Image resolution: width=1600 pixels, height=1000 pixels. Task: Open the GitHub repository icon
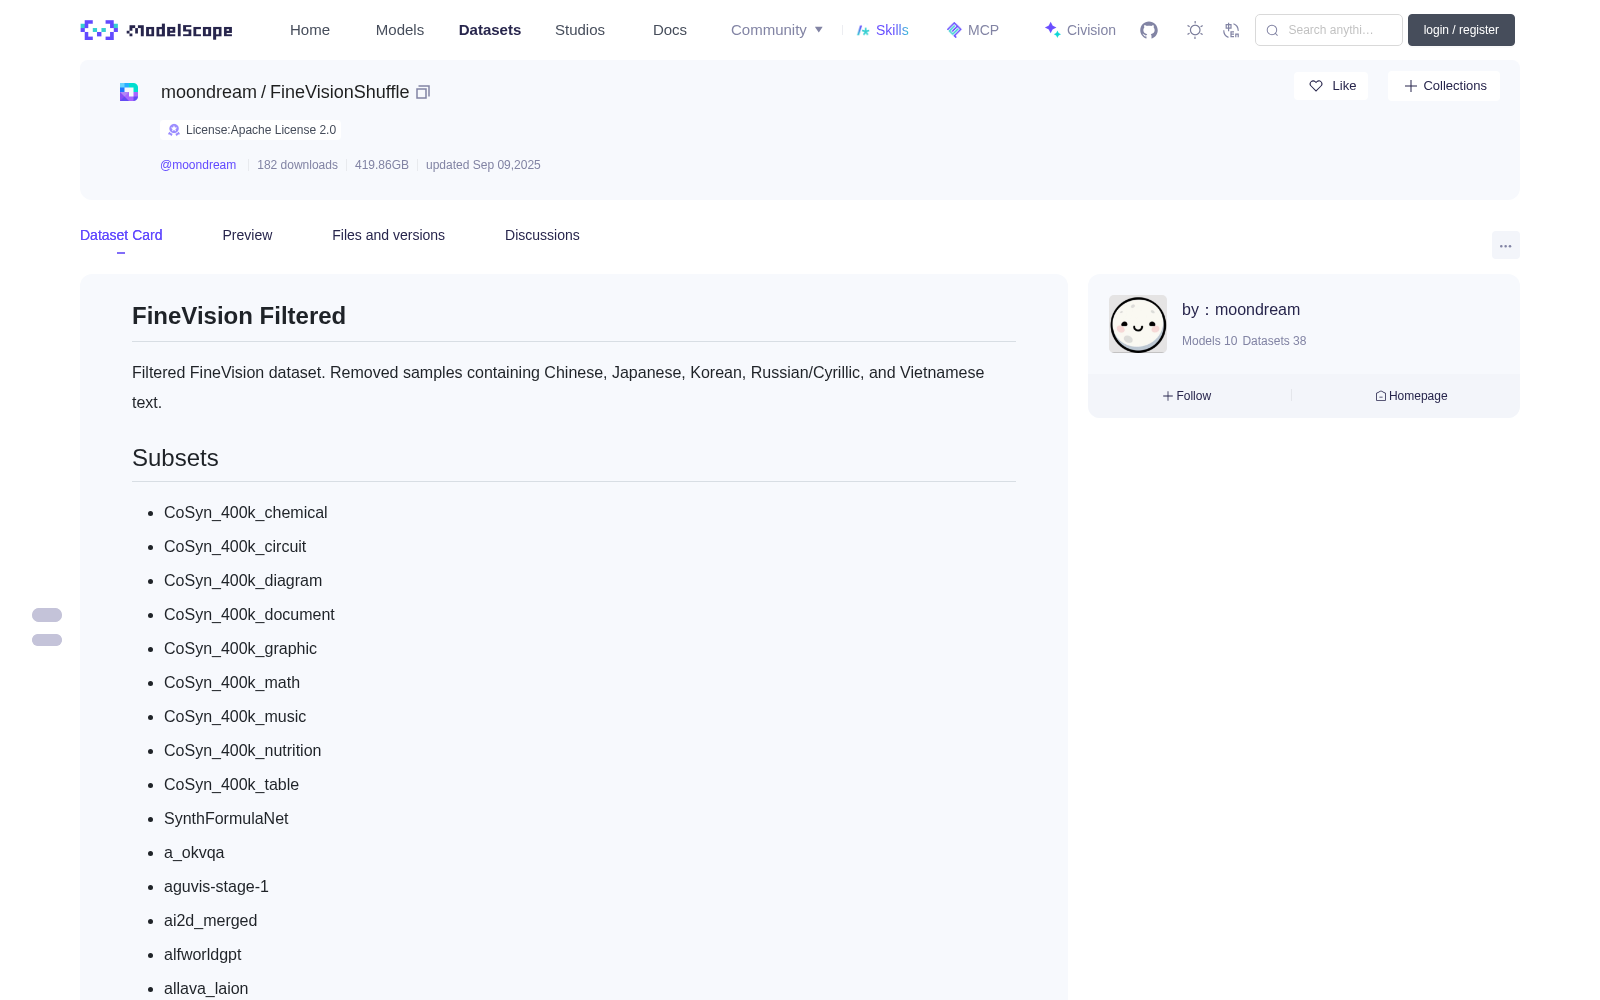1149,30
